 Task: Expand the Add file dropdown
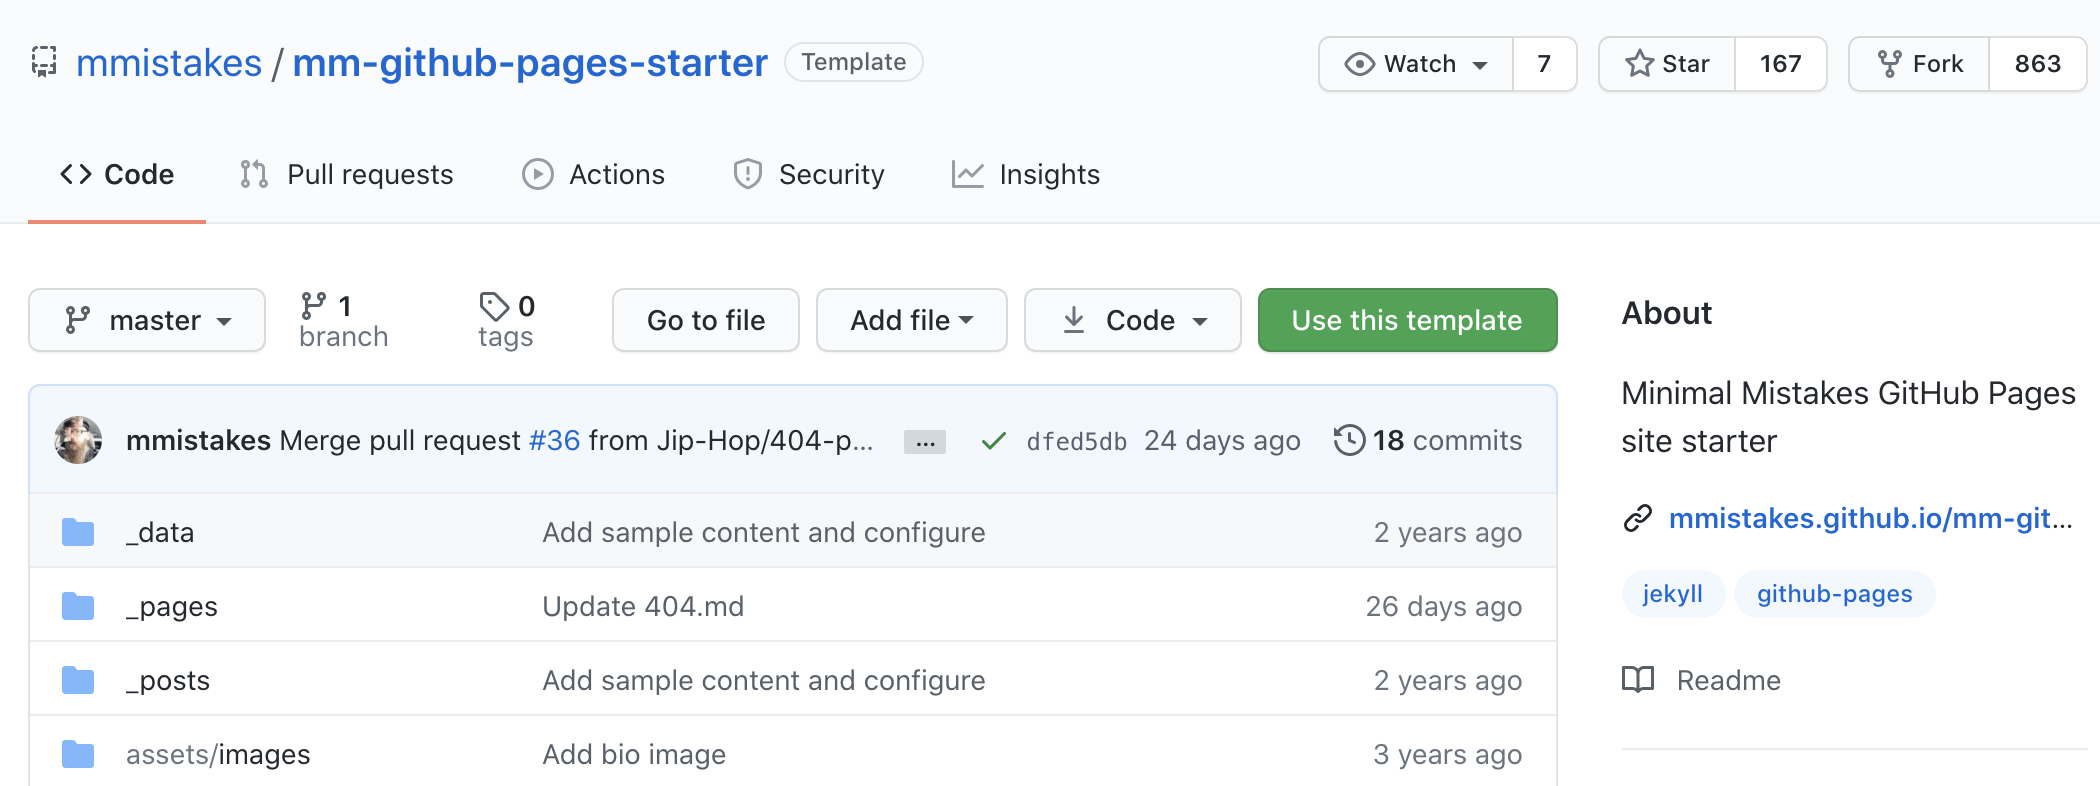pyautogui.click(x=912, y=320)
